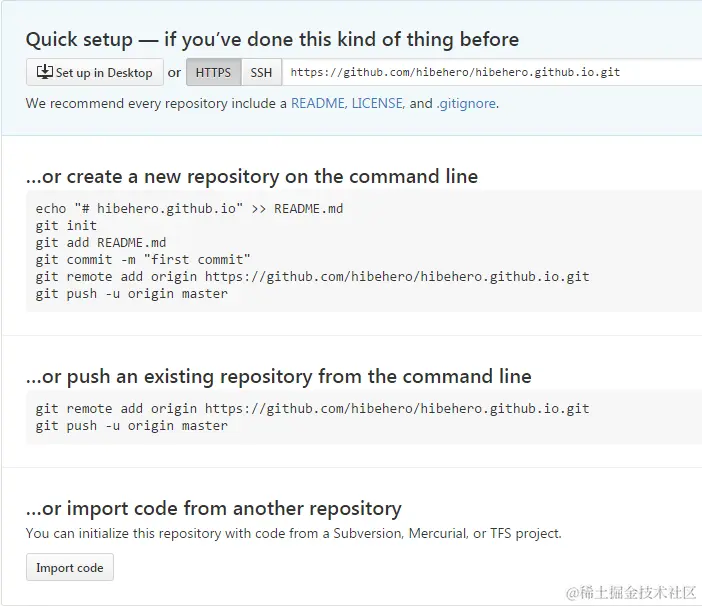Click 'git remote add origin' in new-repository block
Screen dimensions: 702x606
[x=312, y=277]
